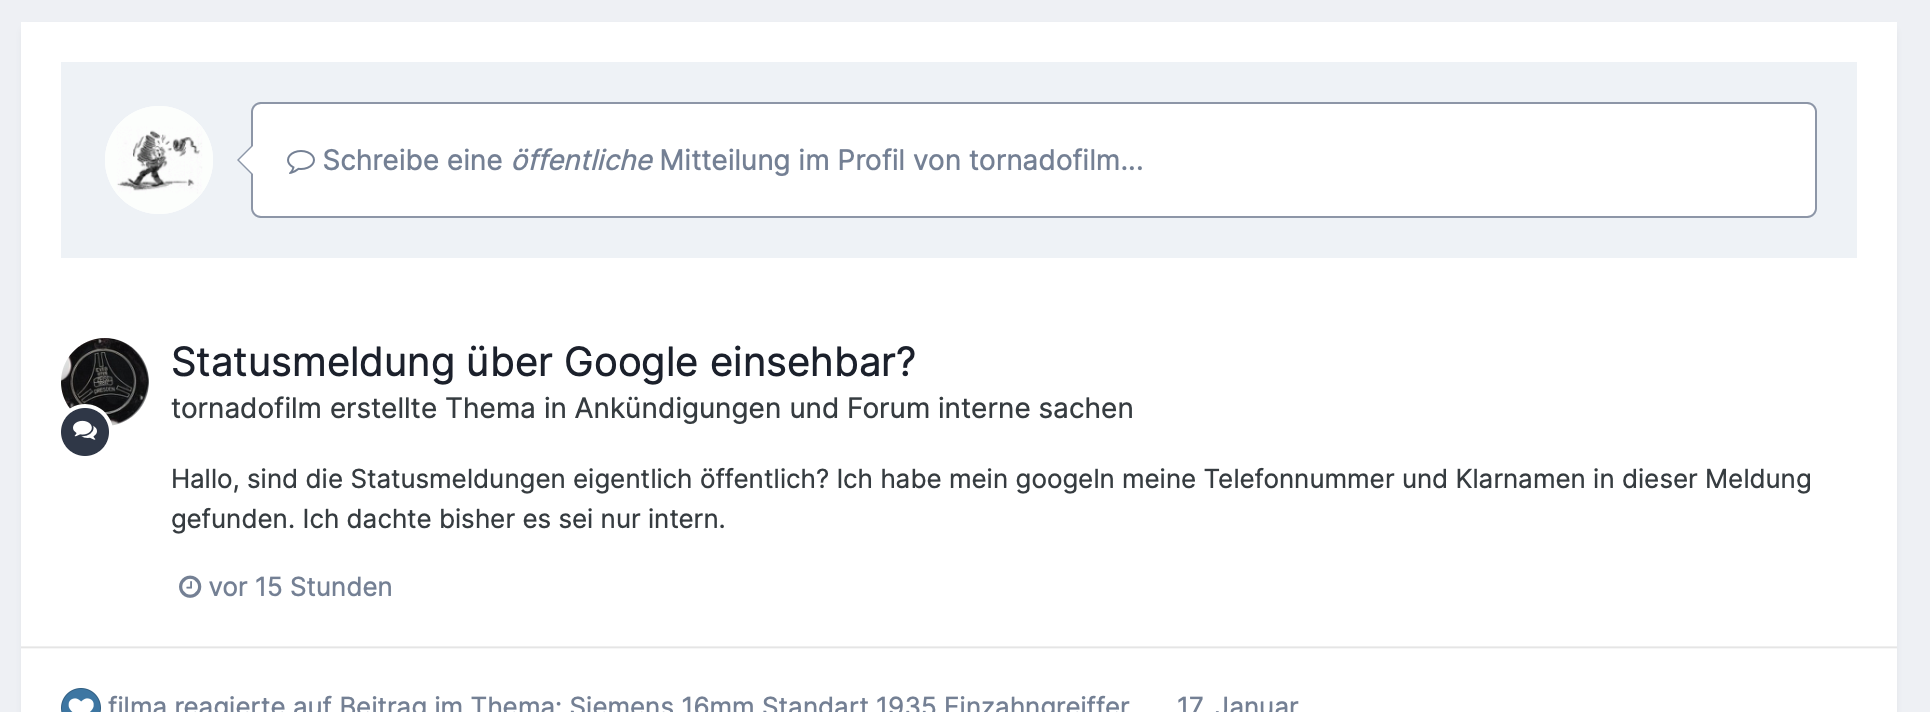The height and width of the screenshot is (712, 1930).
Task: Click the pointer arrow left of status box
Action: point(244,160)
